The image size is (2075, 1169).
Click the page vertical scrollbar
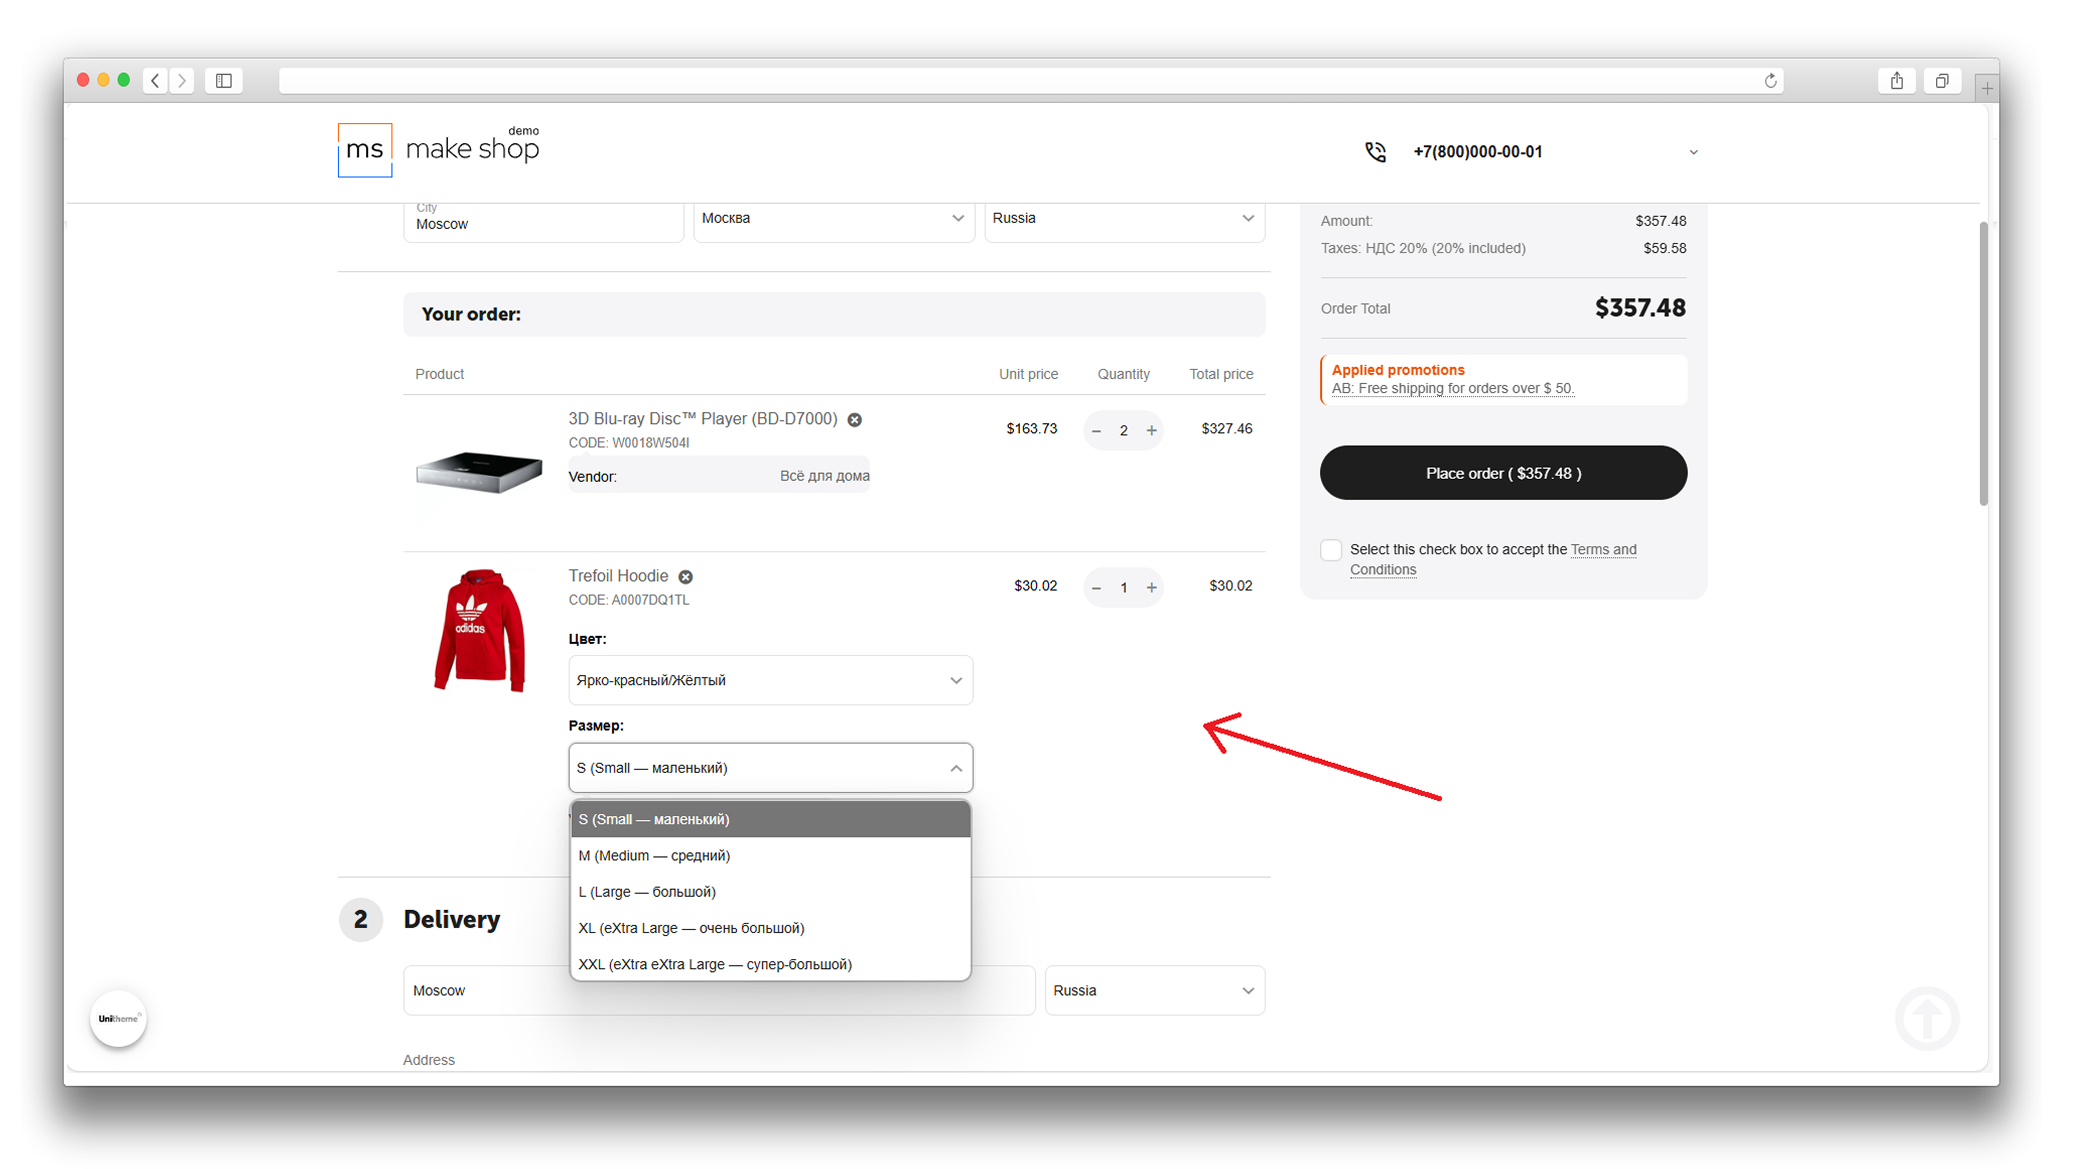click(1982, 365)
